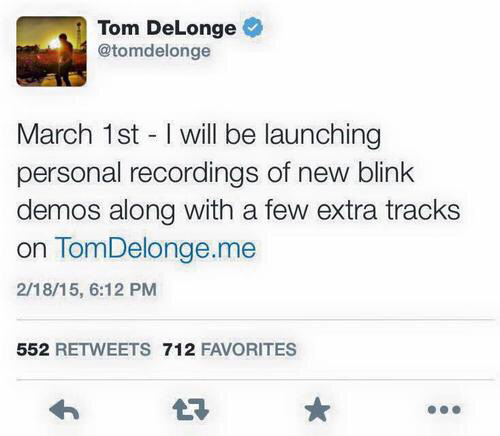View the 712 Favorites list
Screen dimensions: 500x436
[229, 349]
